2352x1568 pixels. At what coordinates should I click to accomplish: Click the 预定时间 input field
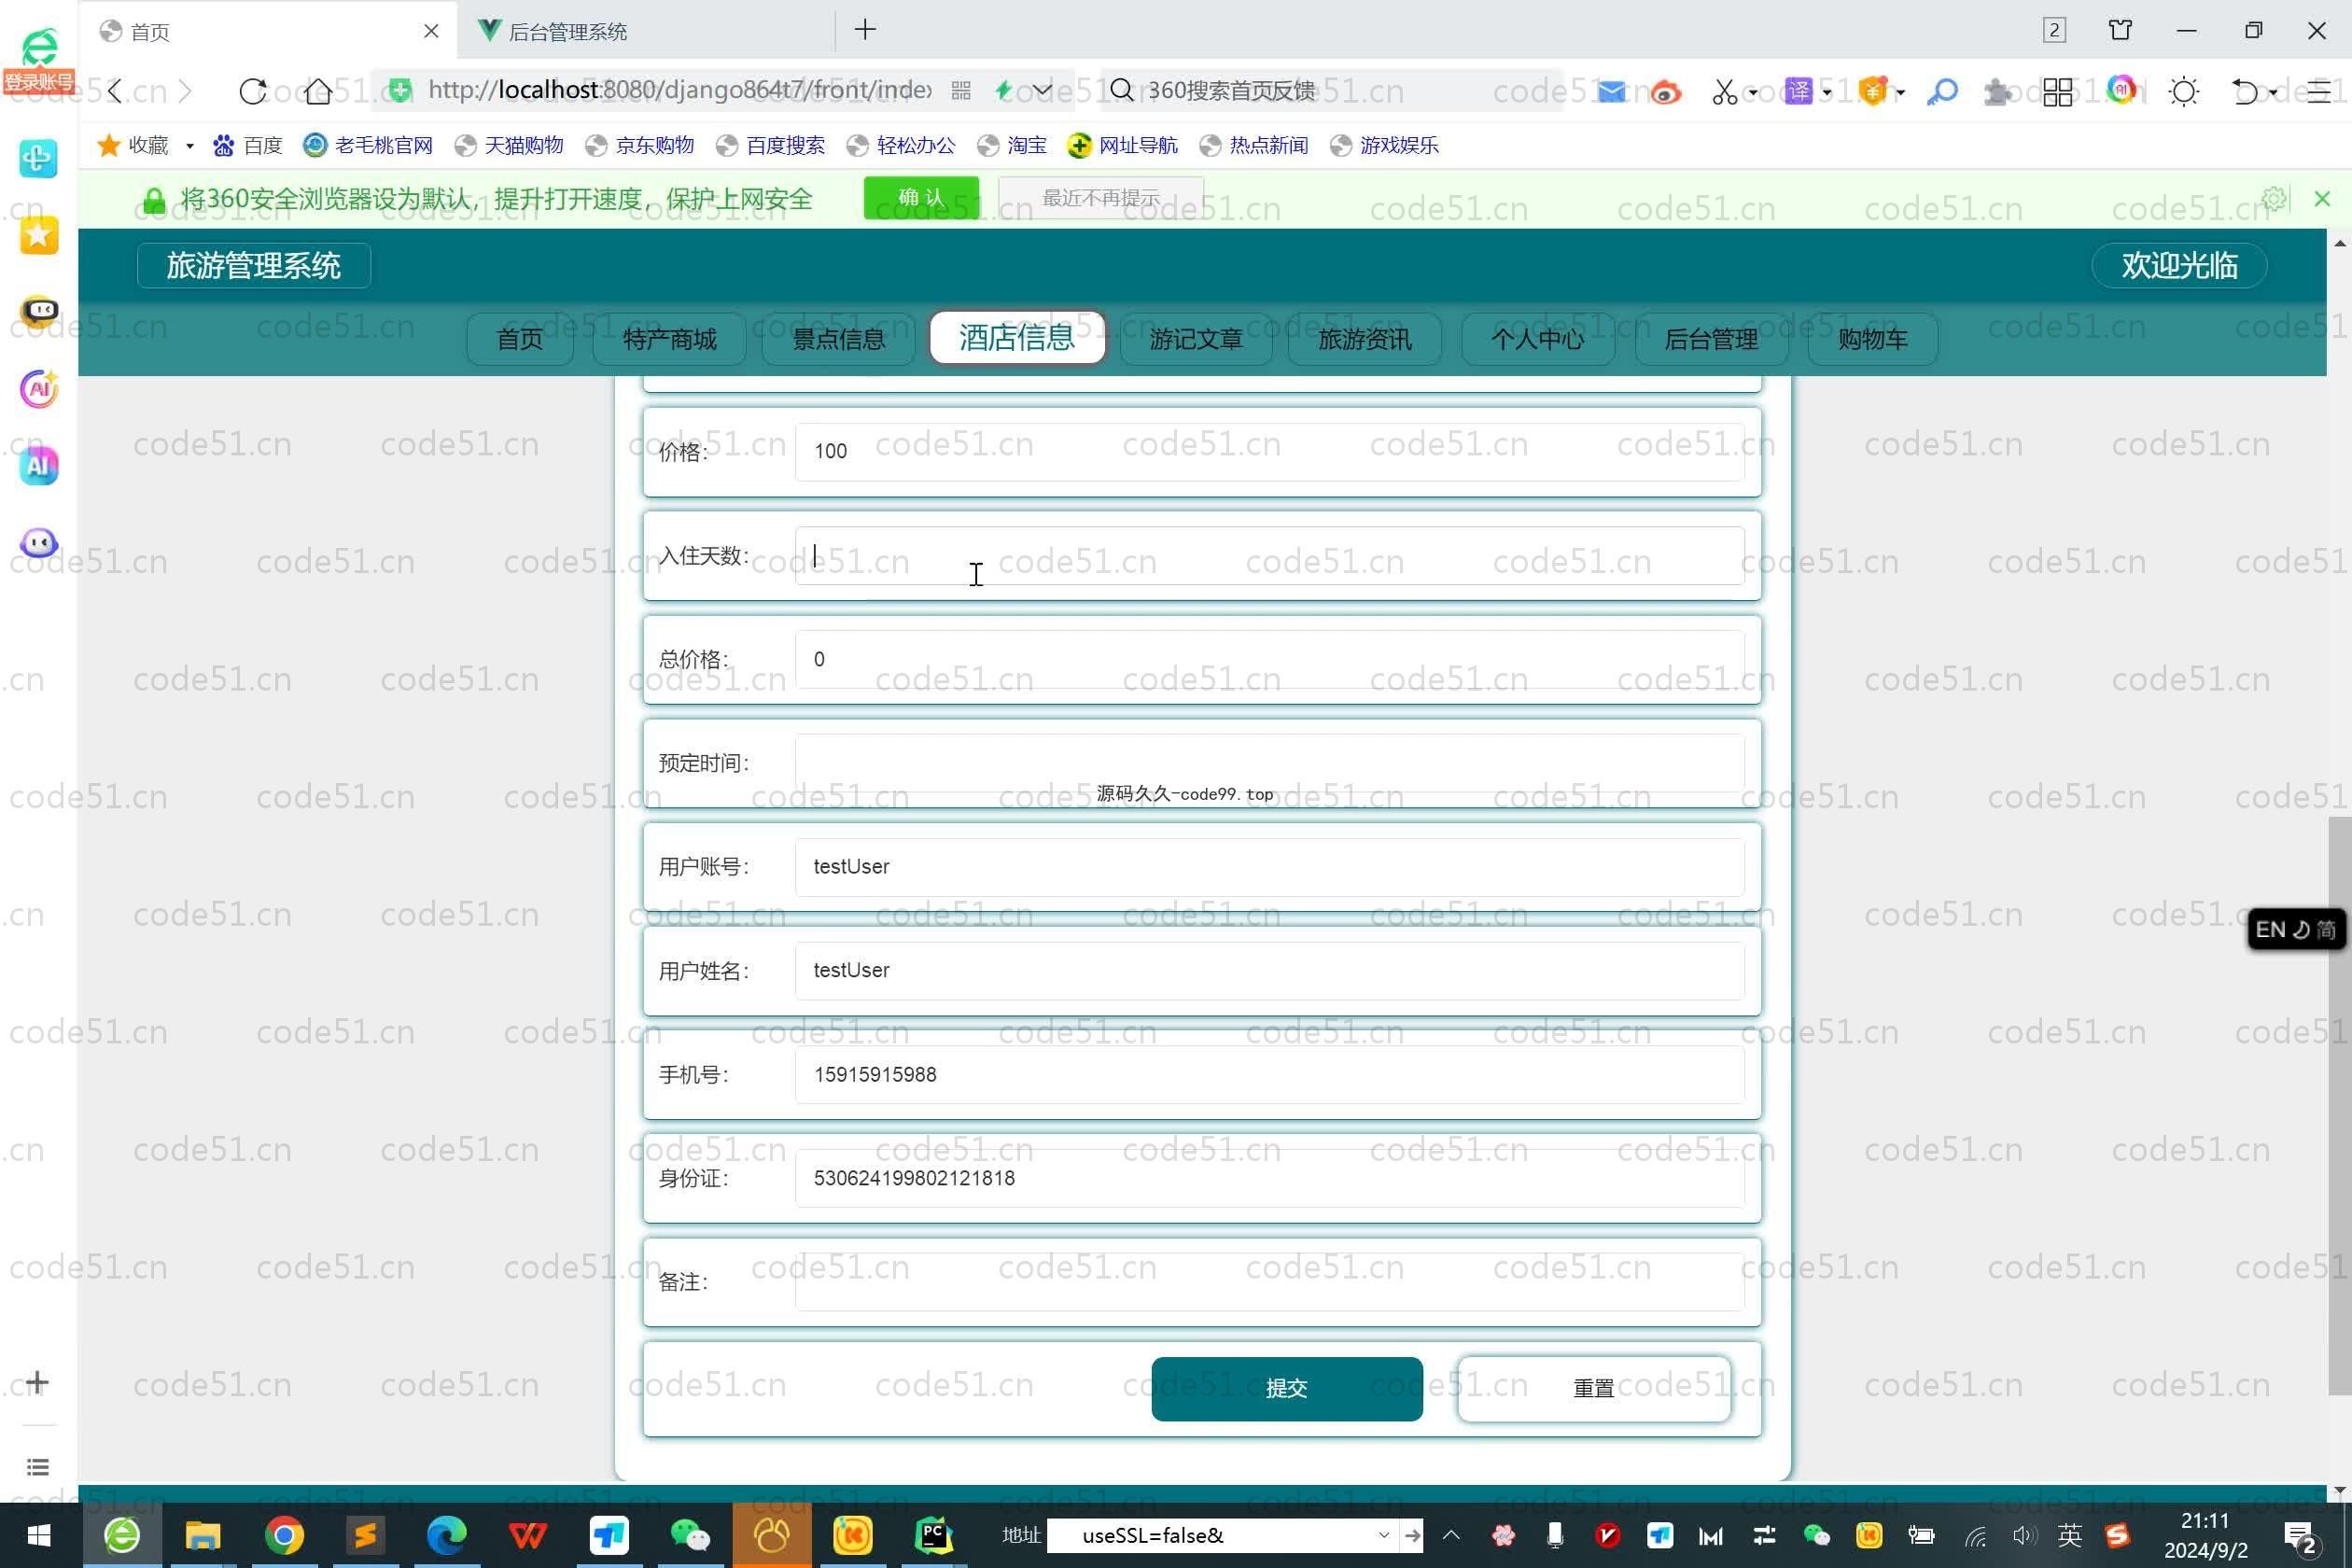tap(1270, 763)
